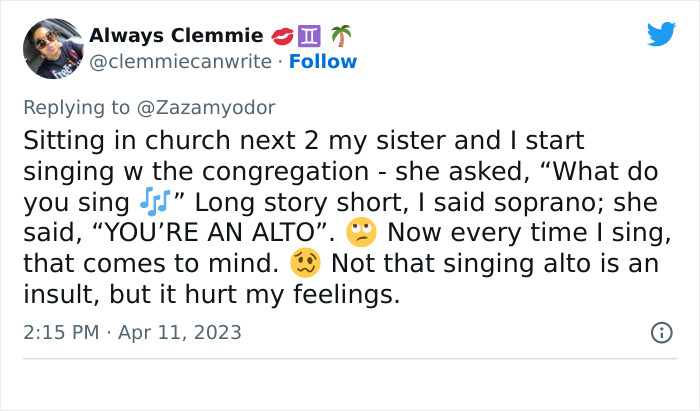
Task: Click the woozy face emoji
Action: 302,266
